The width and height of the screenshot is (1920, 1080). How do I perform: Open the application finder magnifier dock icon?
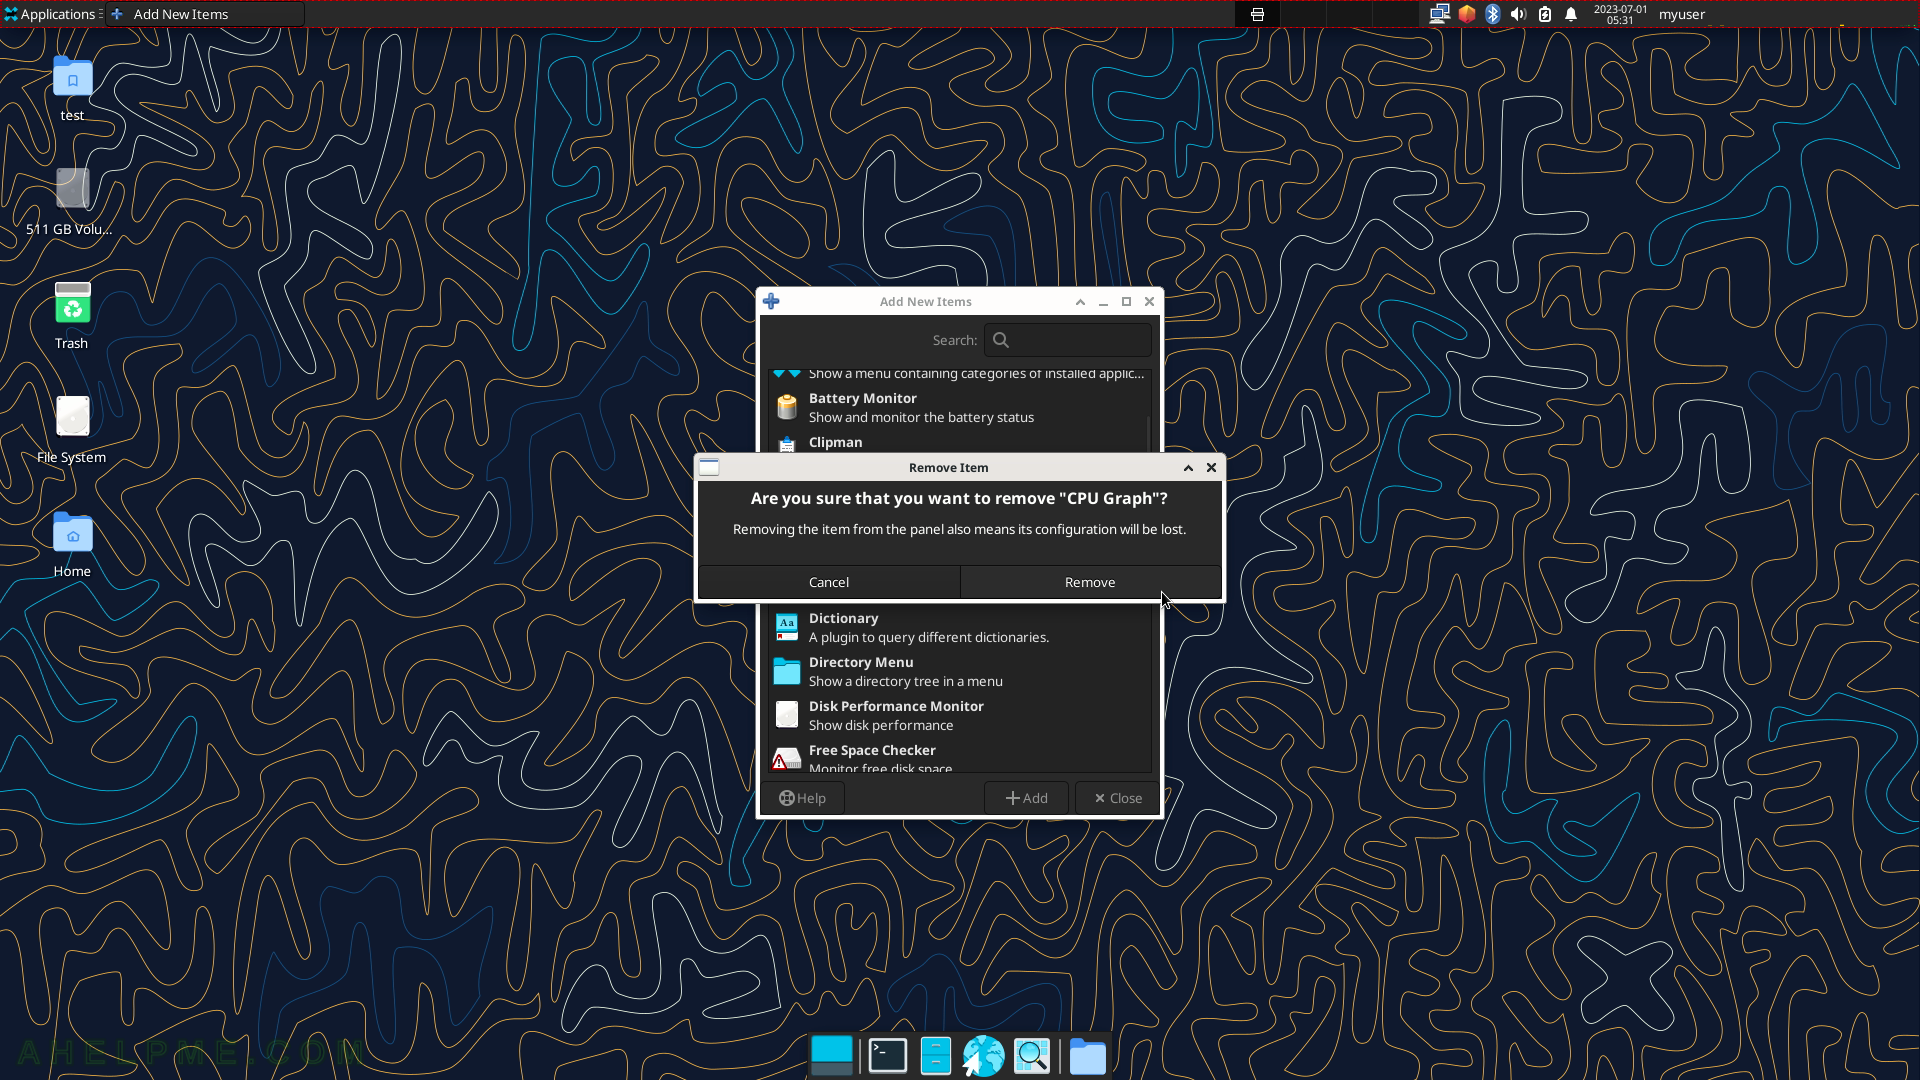click(1032, 1056)
